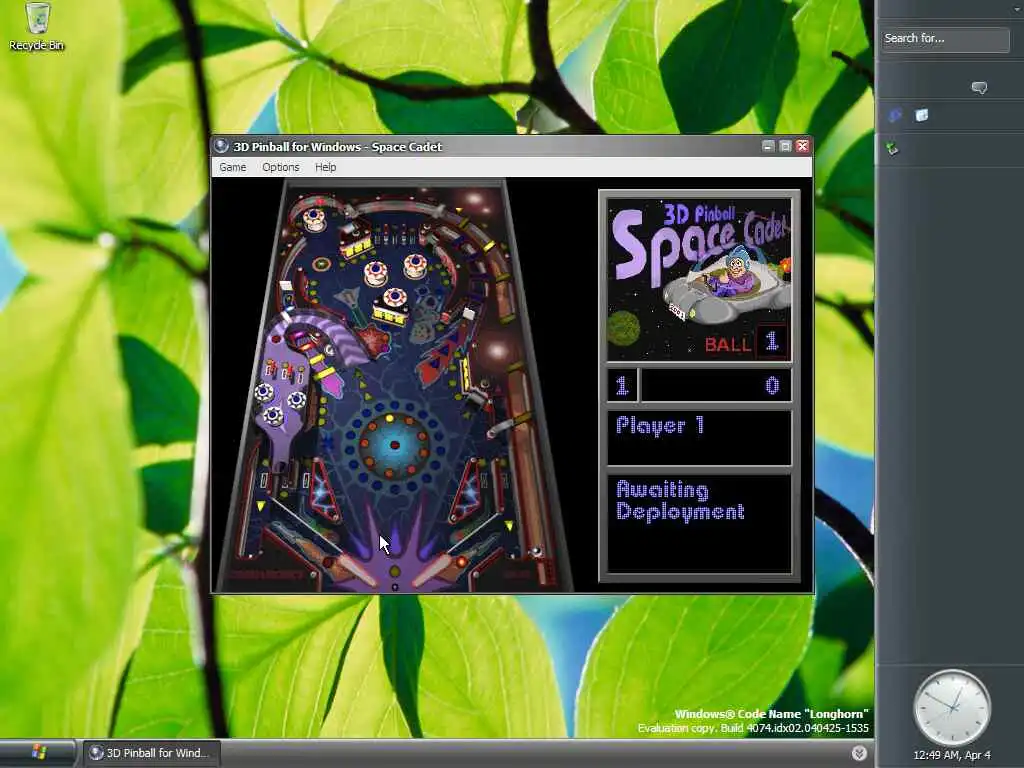Click the red star on the table

375,340
